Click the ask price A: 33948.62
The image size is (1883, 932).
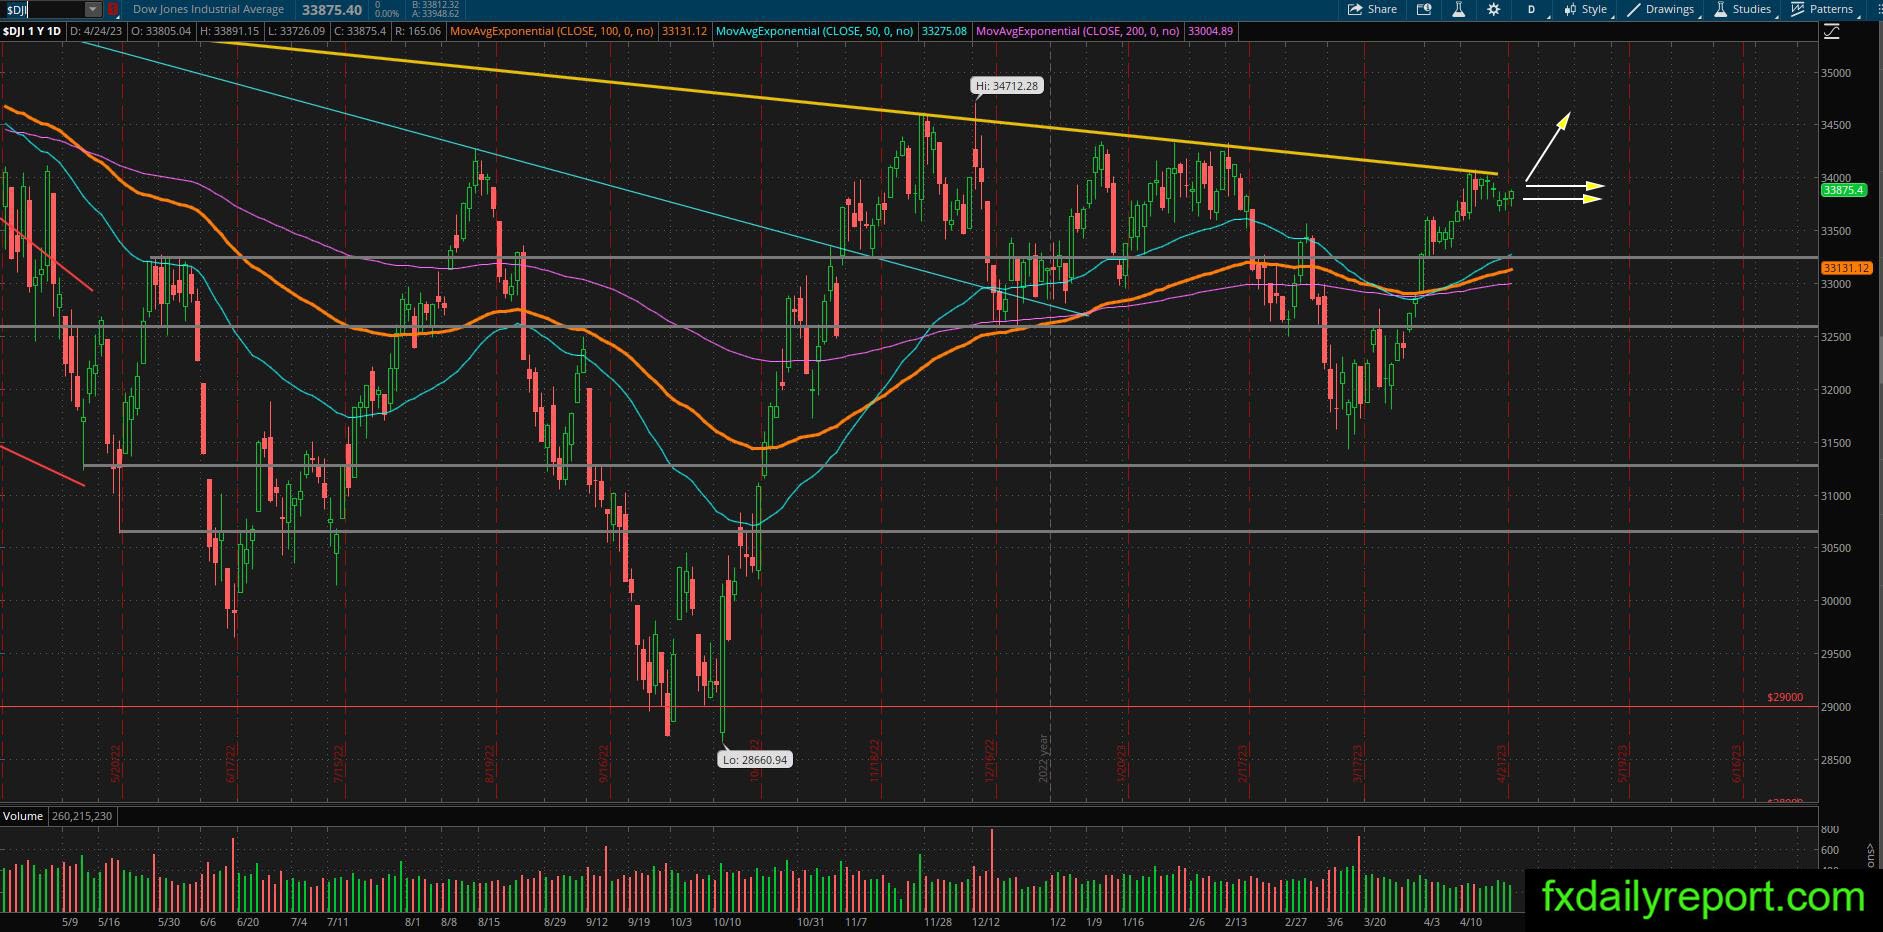pyautogui.click(x=434, y=14)
